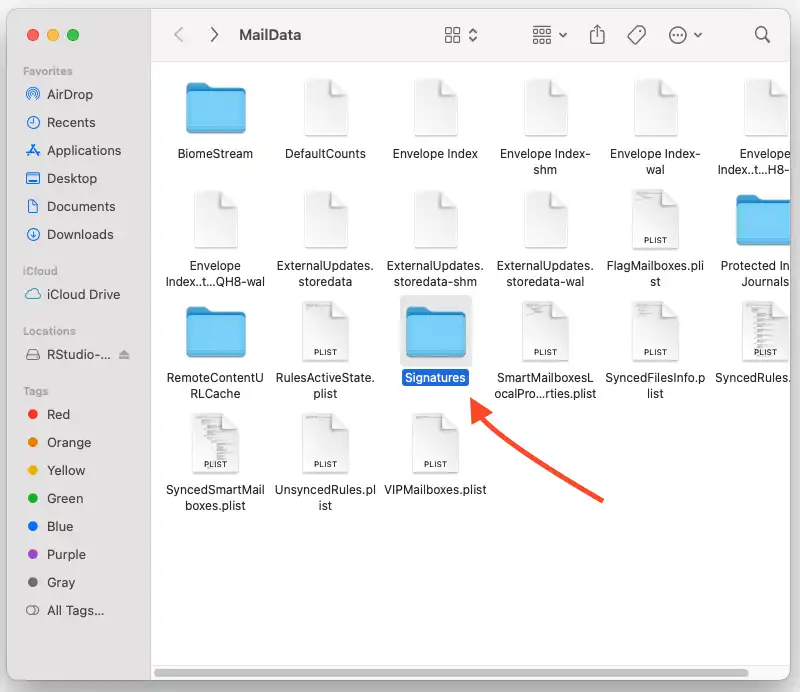
Task: Expand the More actions ellipsis menu
Action: [x=684, y=35]
